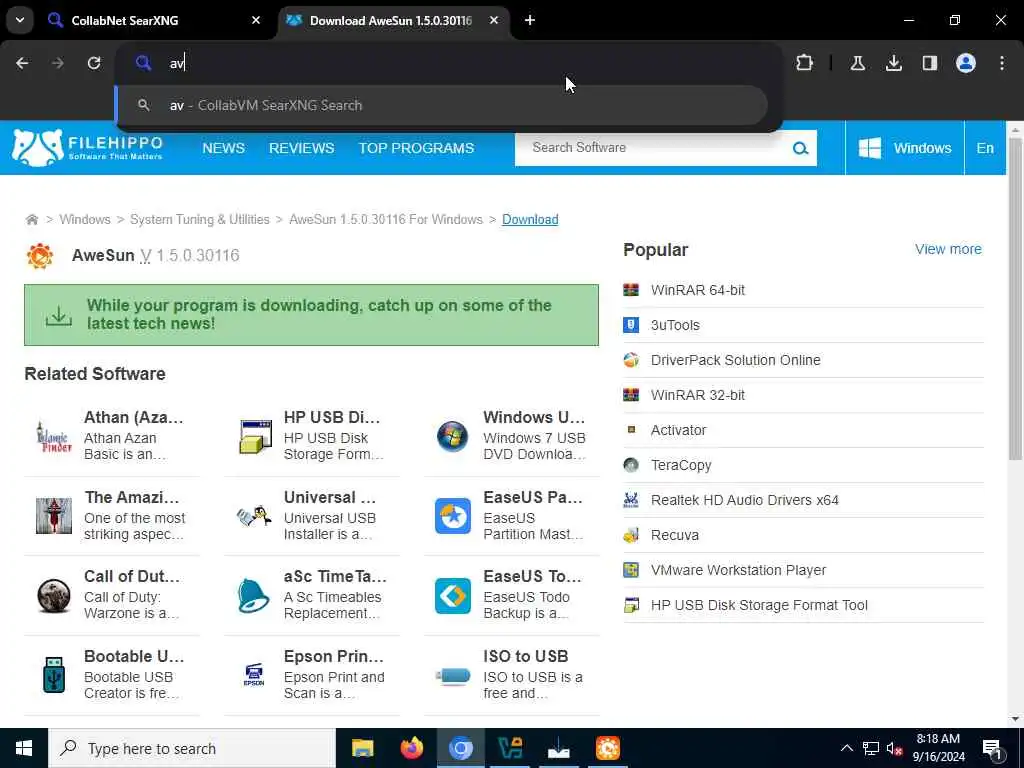Click the Bootable USB Creator icon

(x=54, y=675)
